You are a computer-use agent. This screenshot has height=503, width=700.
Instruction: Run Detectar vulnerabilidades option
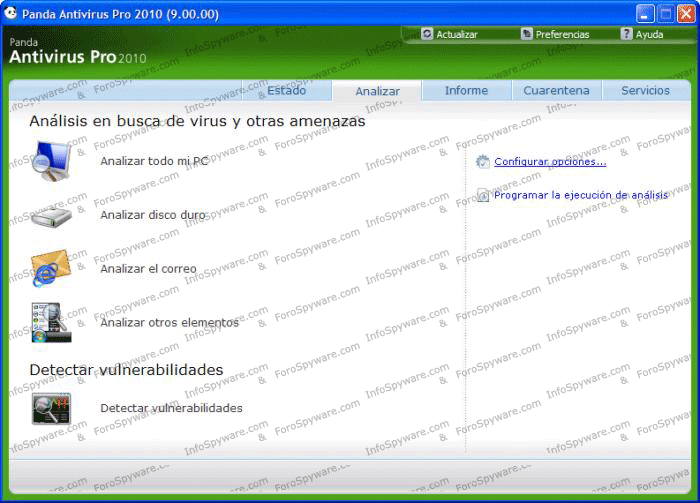coord(171,408)
